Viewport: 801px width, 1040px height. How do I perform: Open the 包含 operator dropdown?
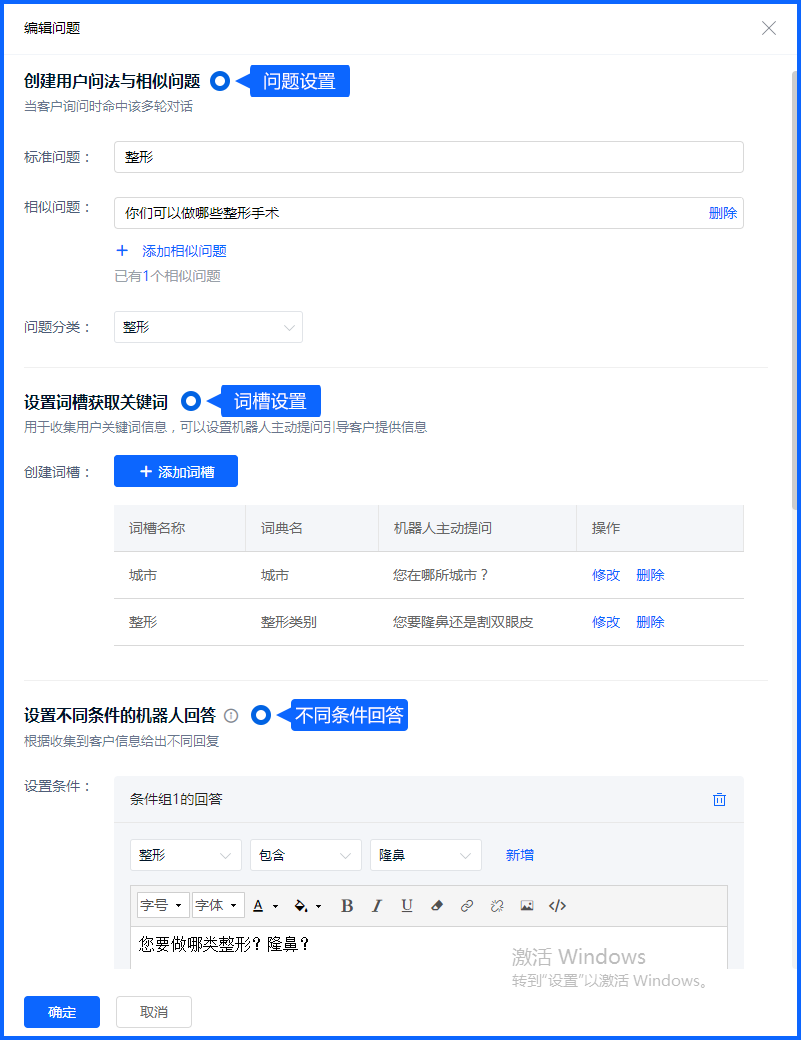tap(306, 855)
